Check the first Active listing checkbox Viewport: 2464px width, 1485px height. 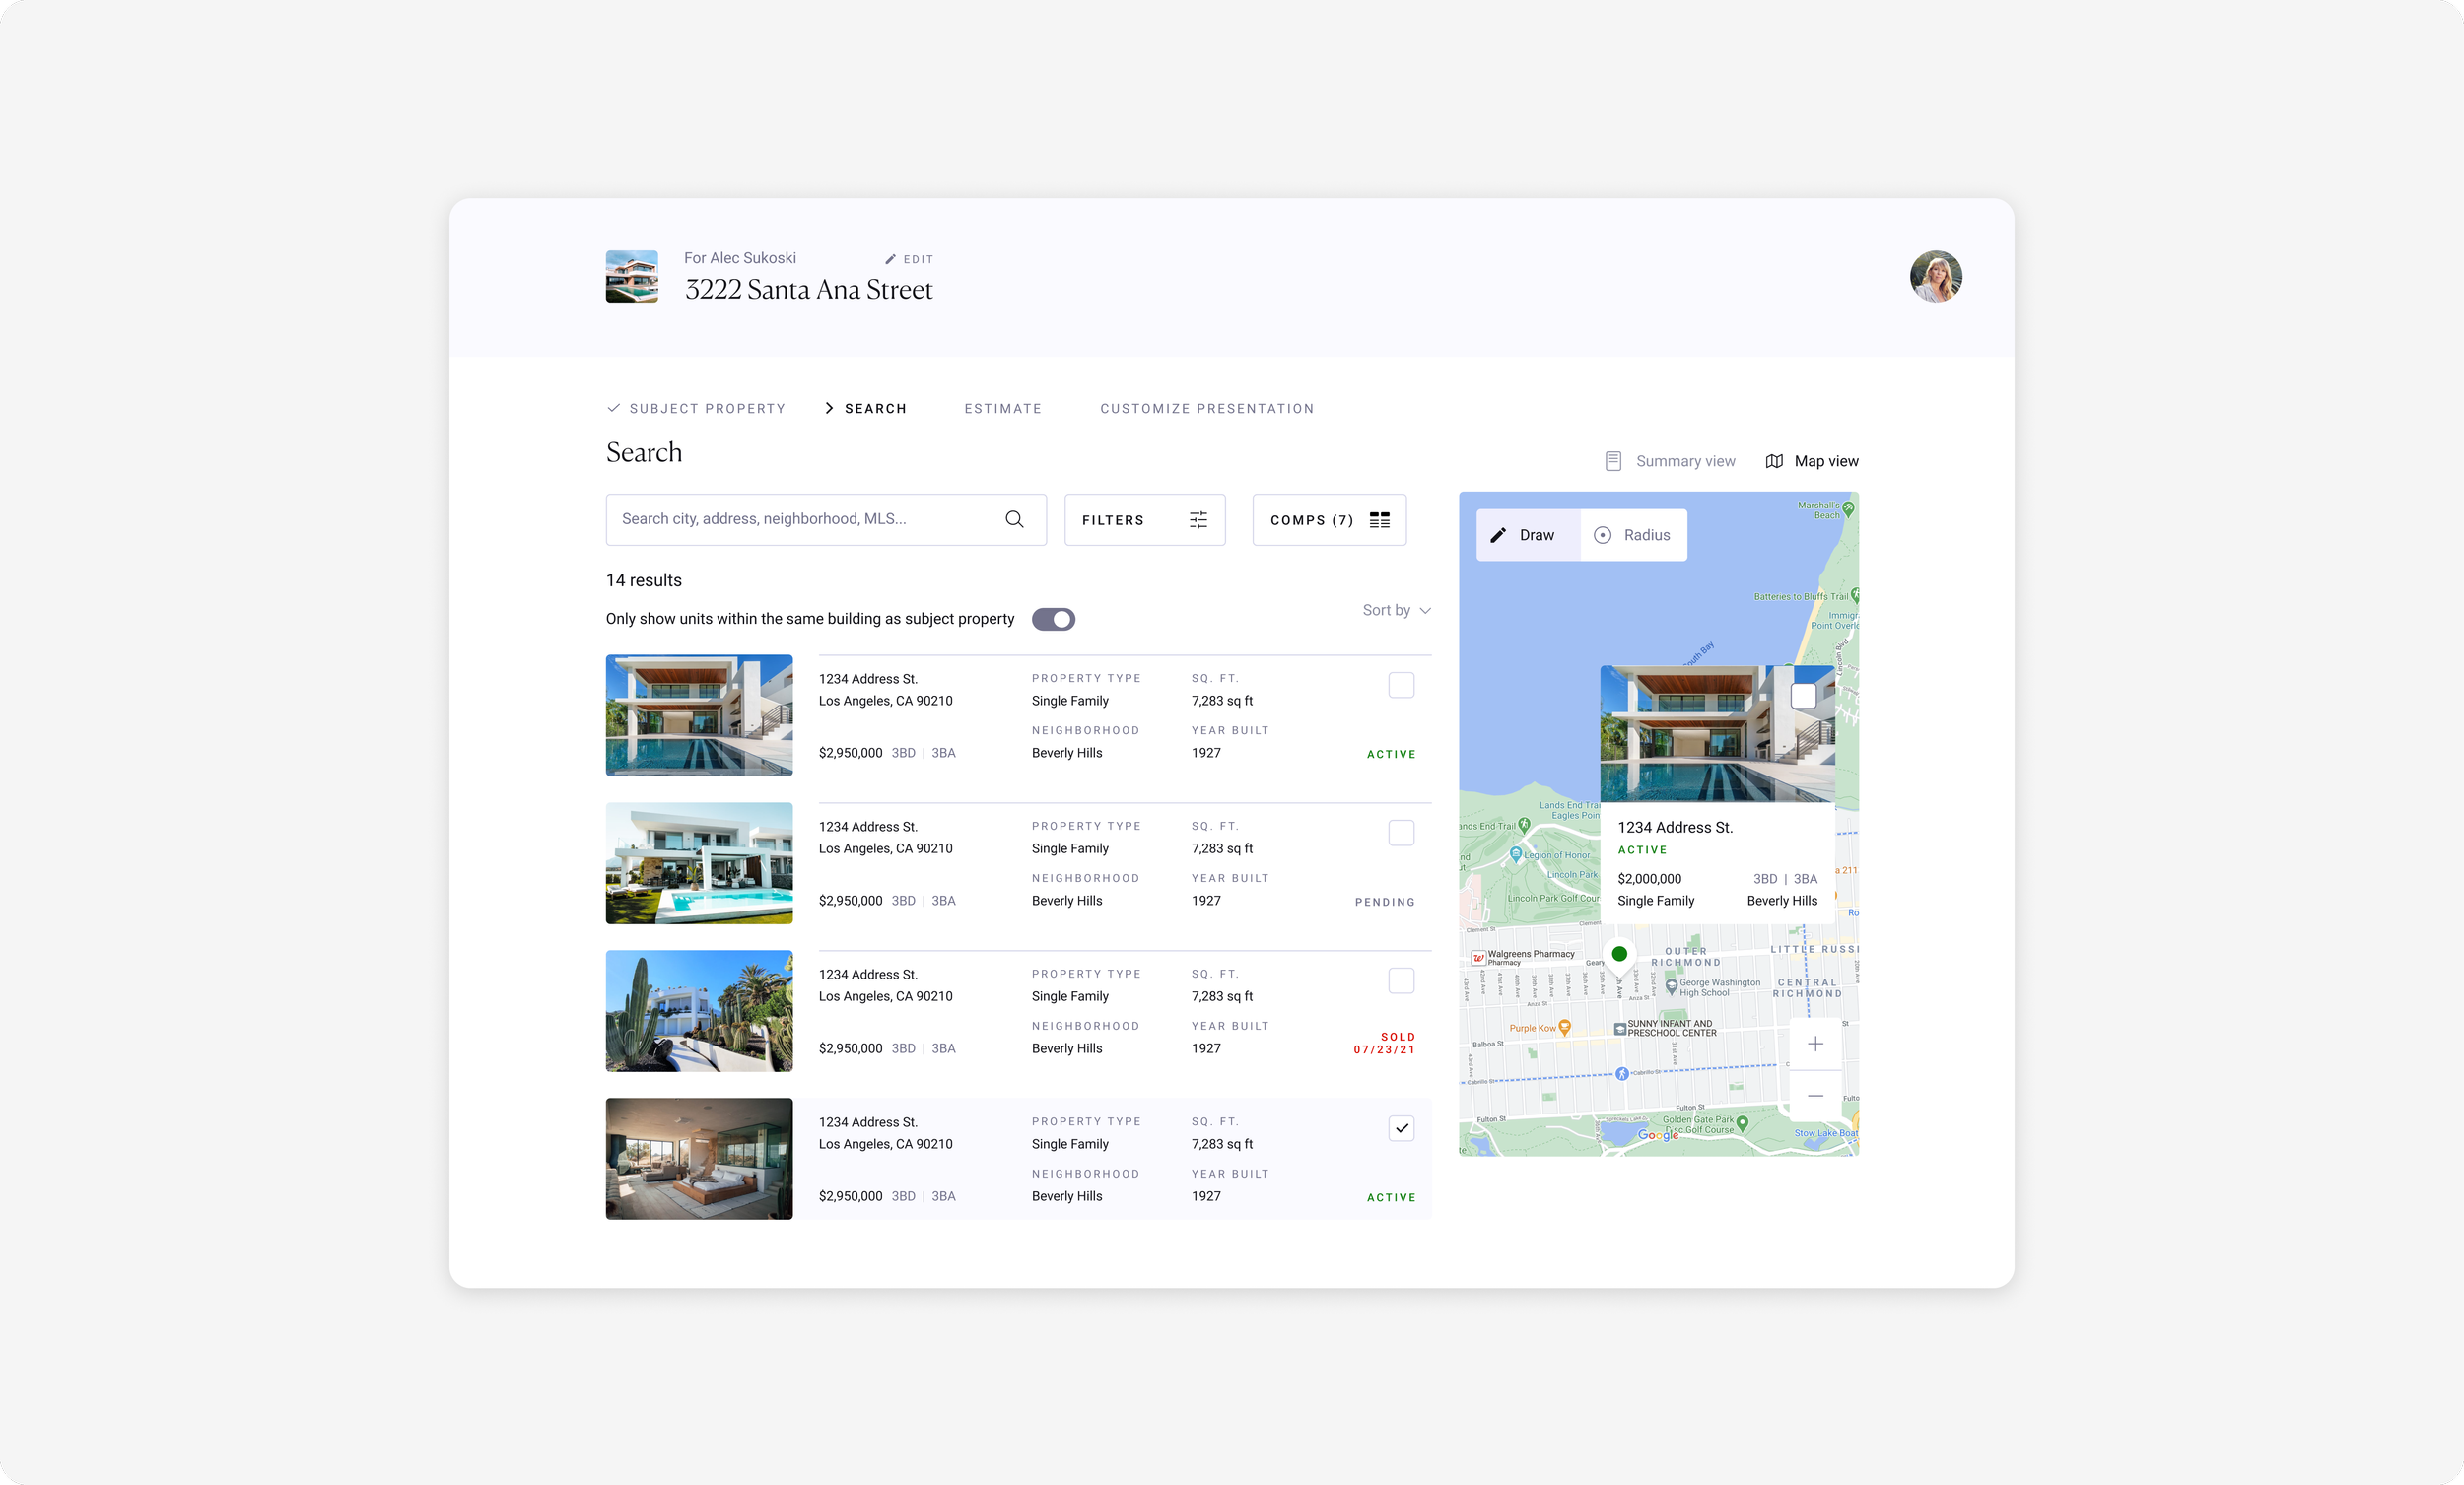point(1401,685)
